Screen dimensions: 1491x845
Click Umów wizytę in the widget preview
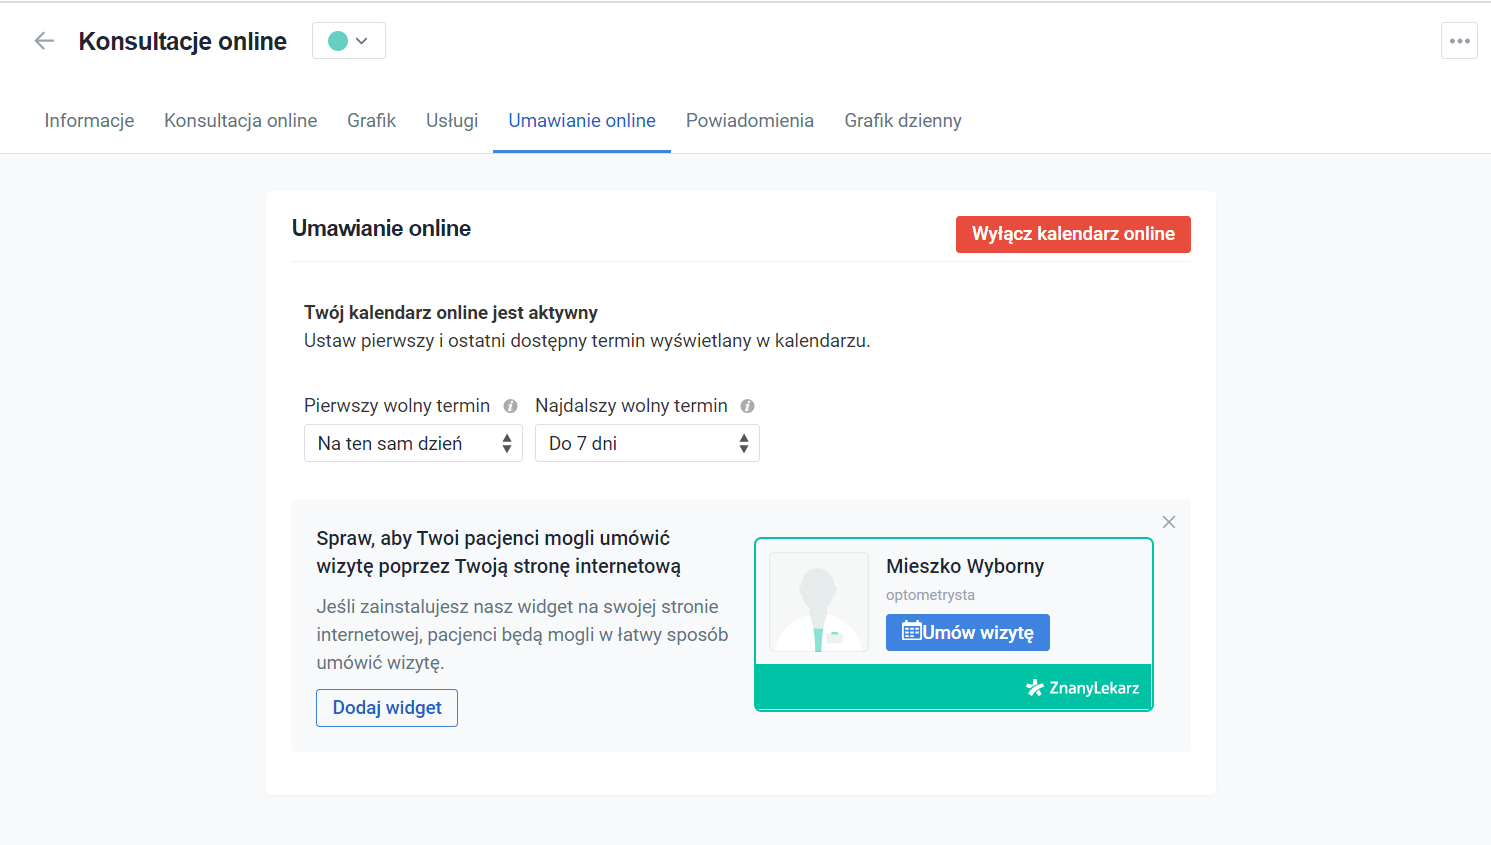coord(967,632)
